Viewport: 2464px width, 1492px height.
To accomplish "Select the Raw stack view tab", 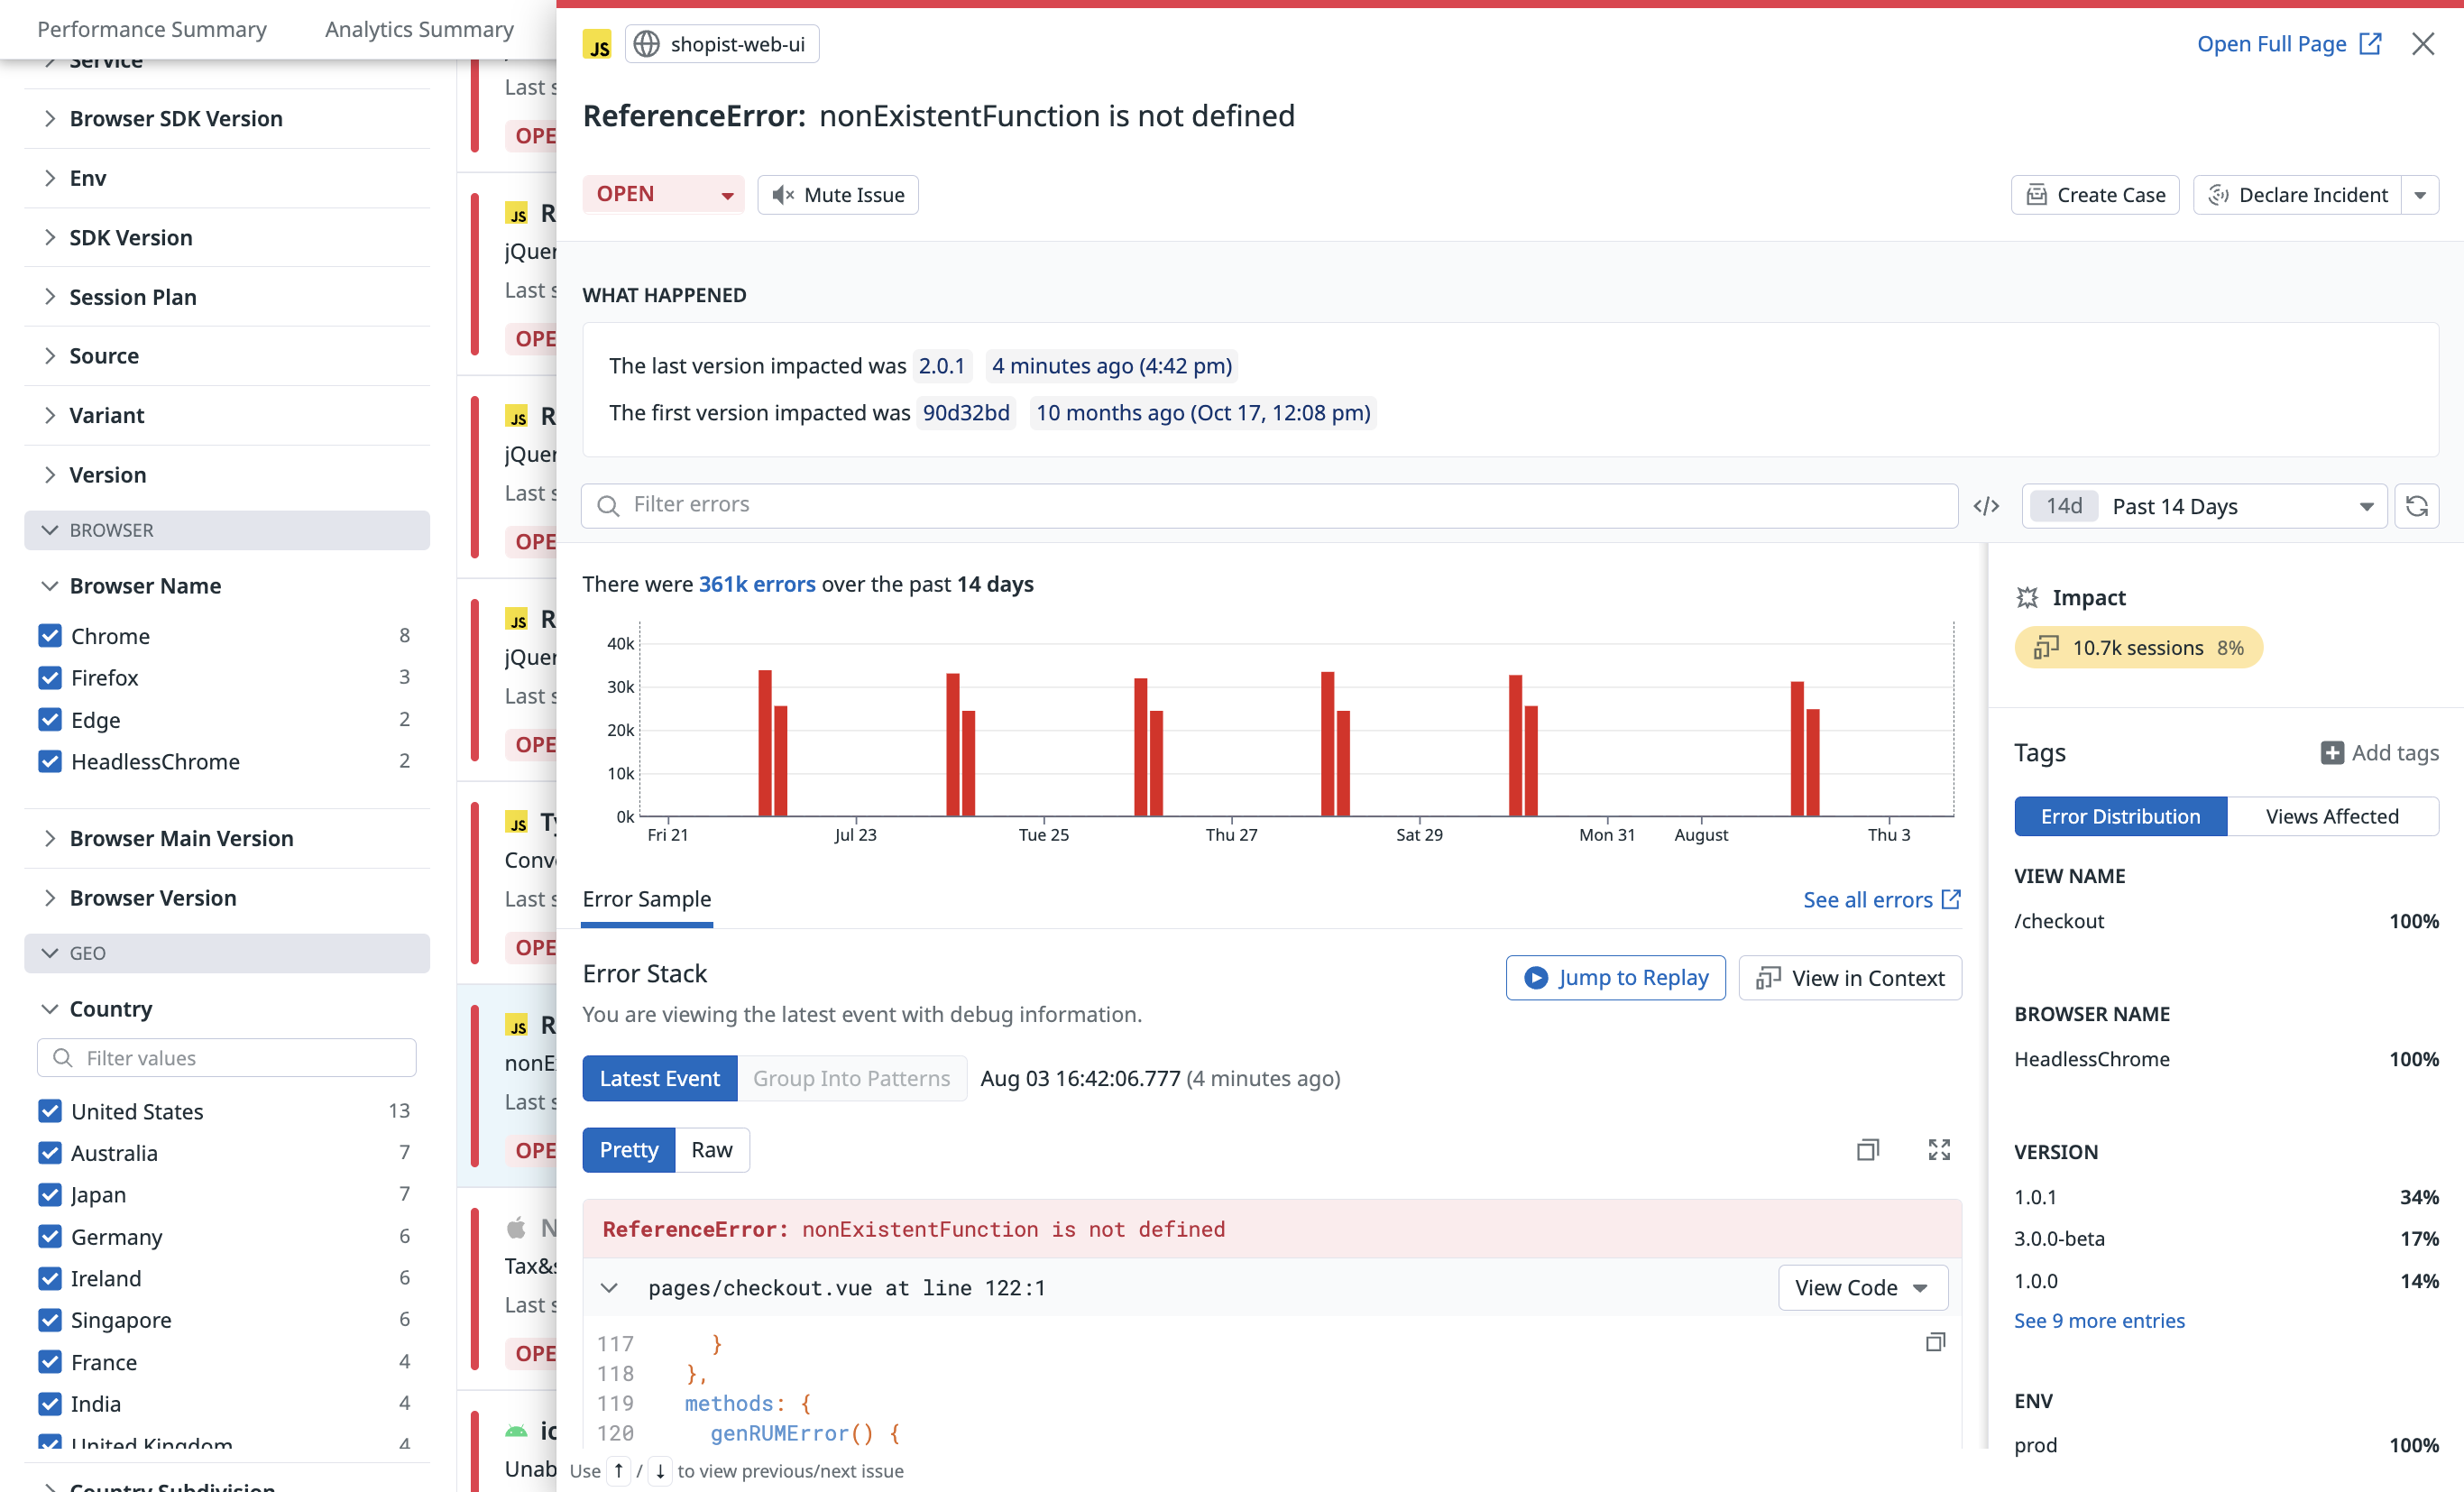I will point(711,1150).
